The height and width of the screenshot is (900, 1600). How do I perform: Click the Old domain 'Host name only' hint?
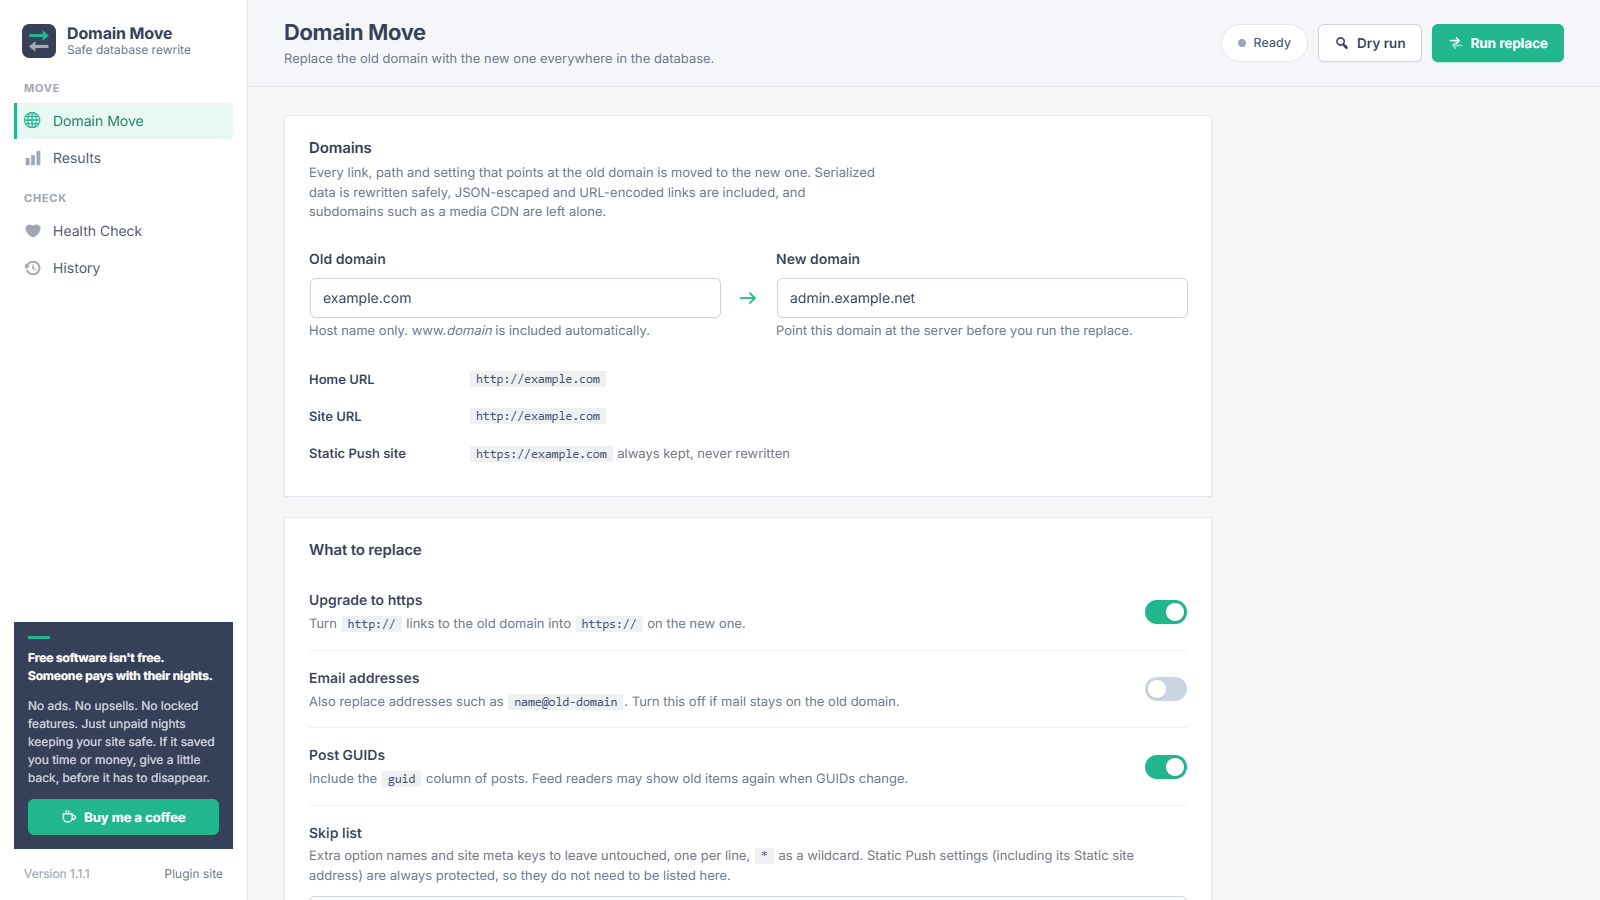[x=479, y=331]
